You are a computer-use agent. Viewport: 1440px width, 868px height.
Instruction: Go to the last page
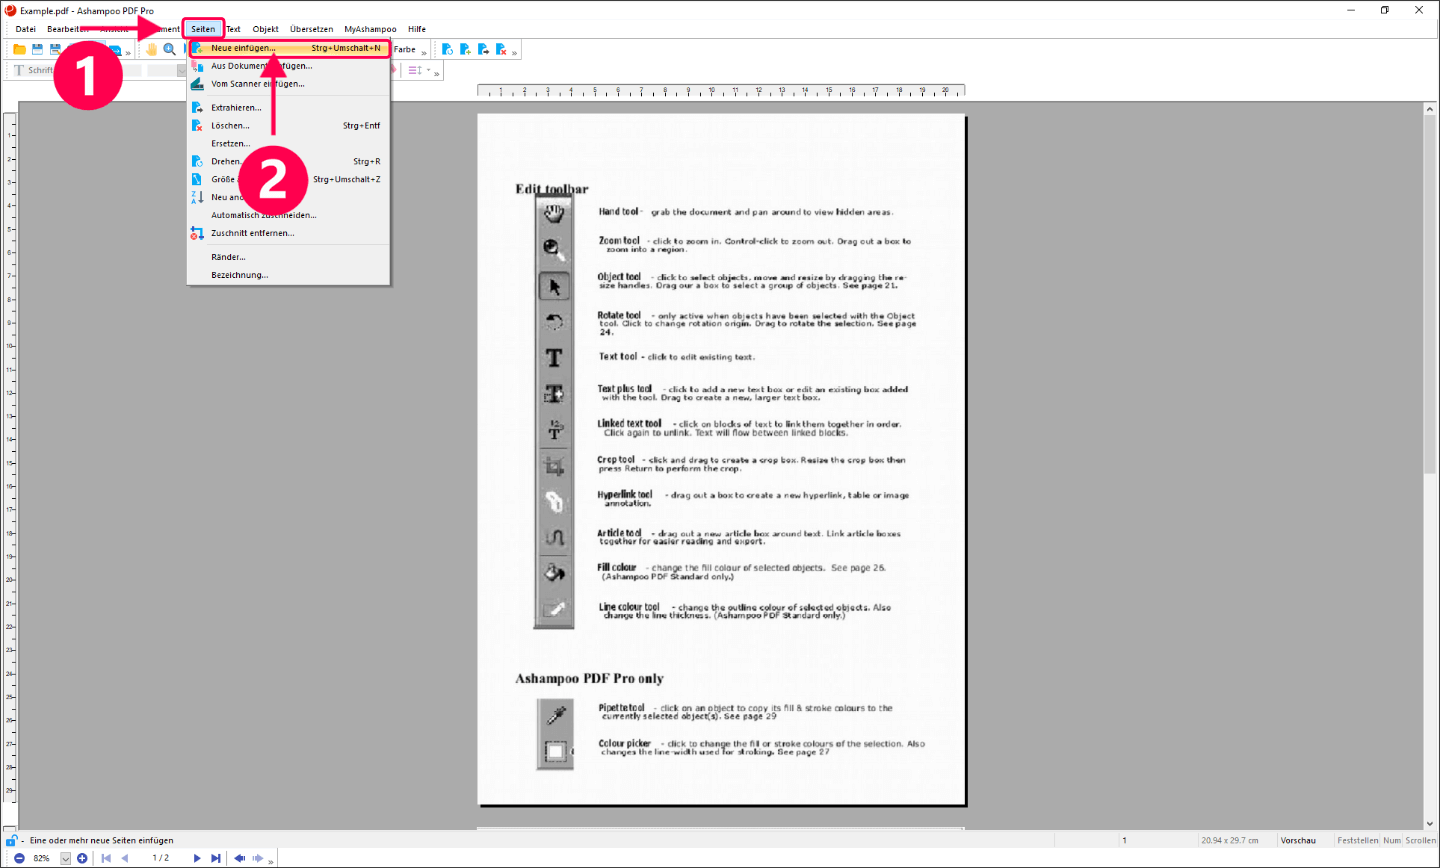point(216,858)
